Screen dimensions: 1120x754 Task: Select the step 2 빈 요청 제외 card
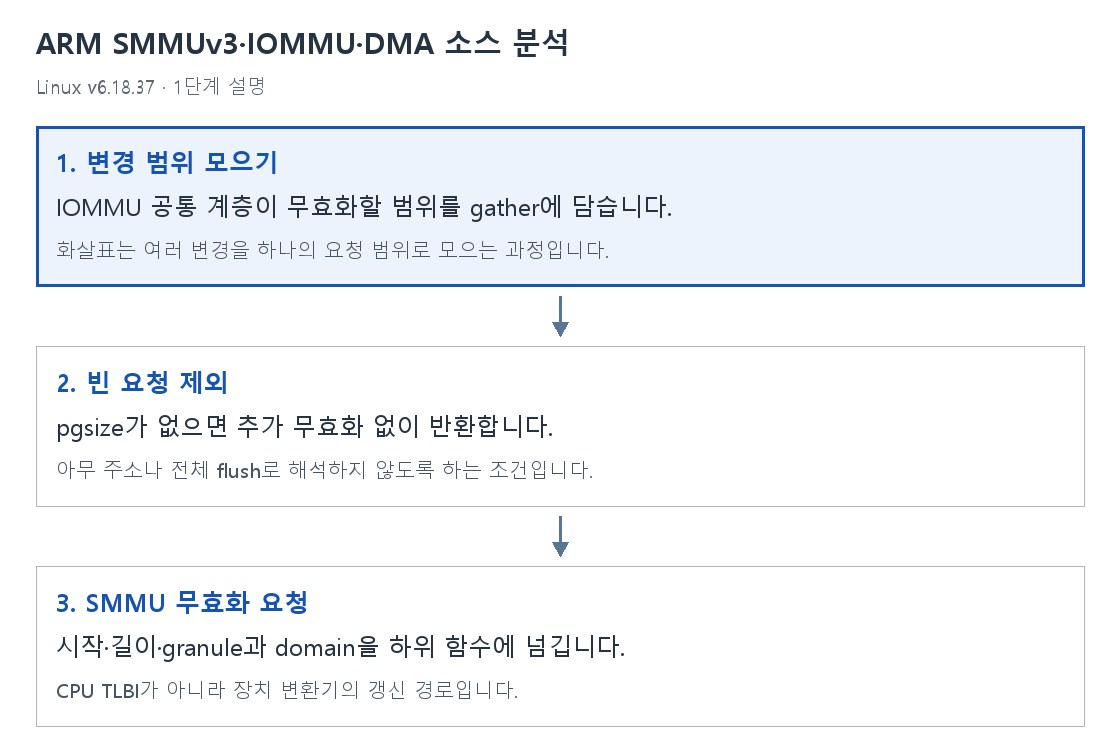[560, 426]
